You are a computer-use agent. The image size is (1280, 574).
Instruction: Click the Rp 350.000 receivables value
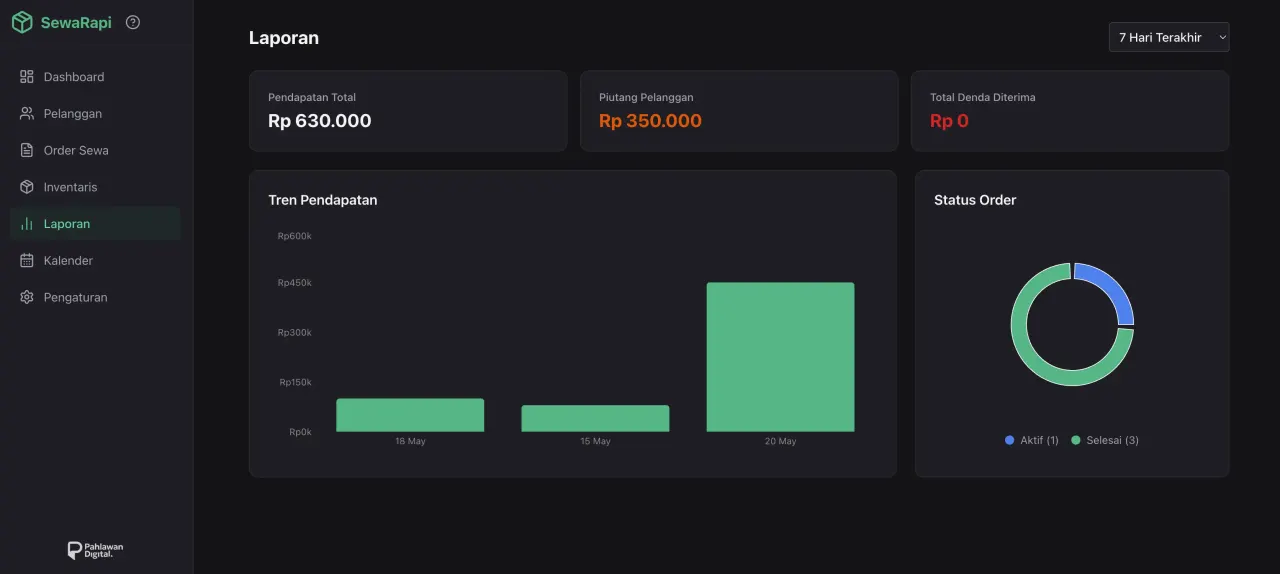tap(650, 121)
